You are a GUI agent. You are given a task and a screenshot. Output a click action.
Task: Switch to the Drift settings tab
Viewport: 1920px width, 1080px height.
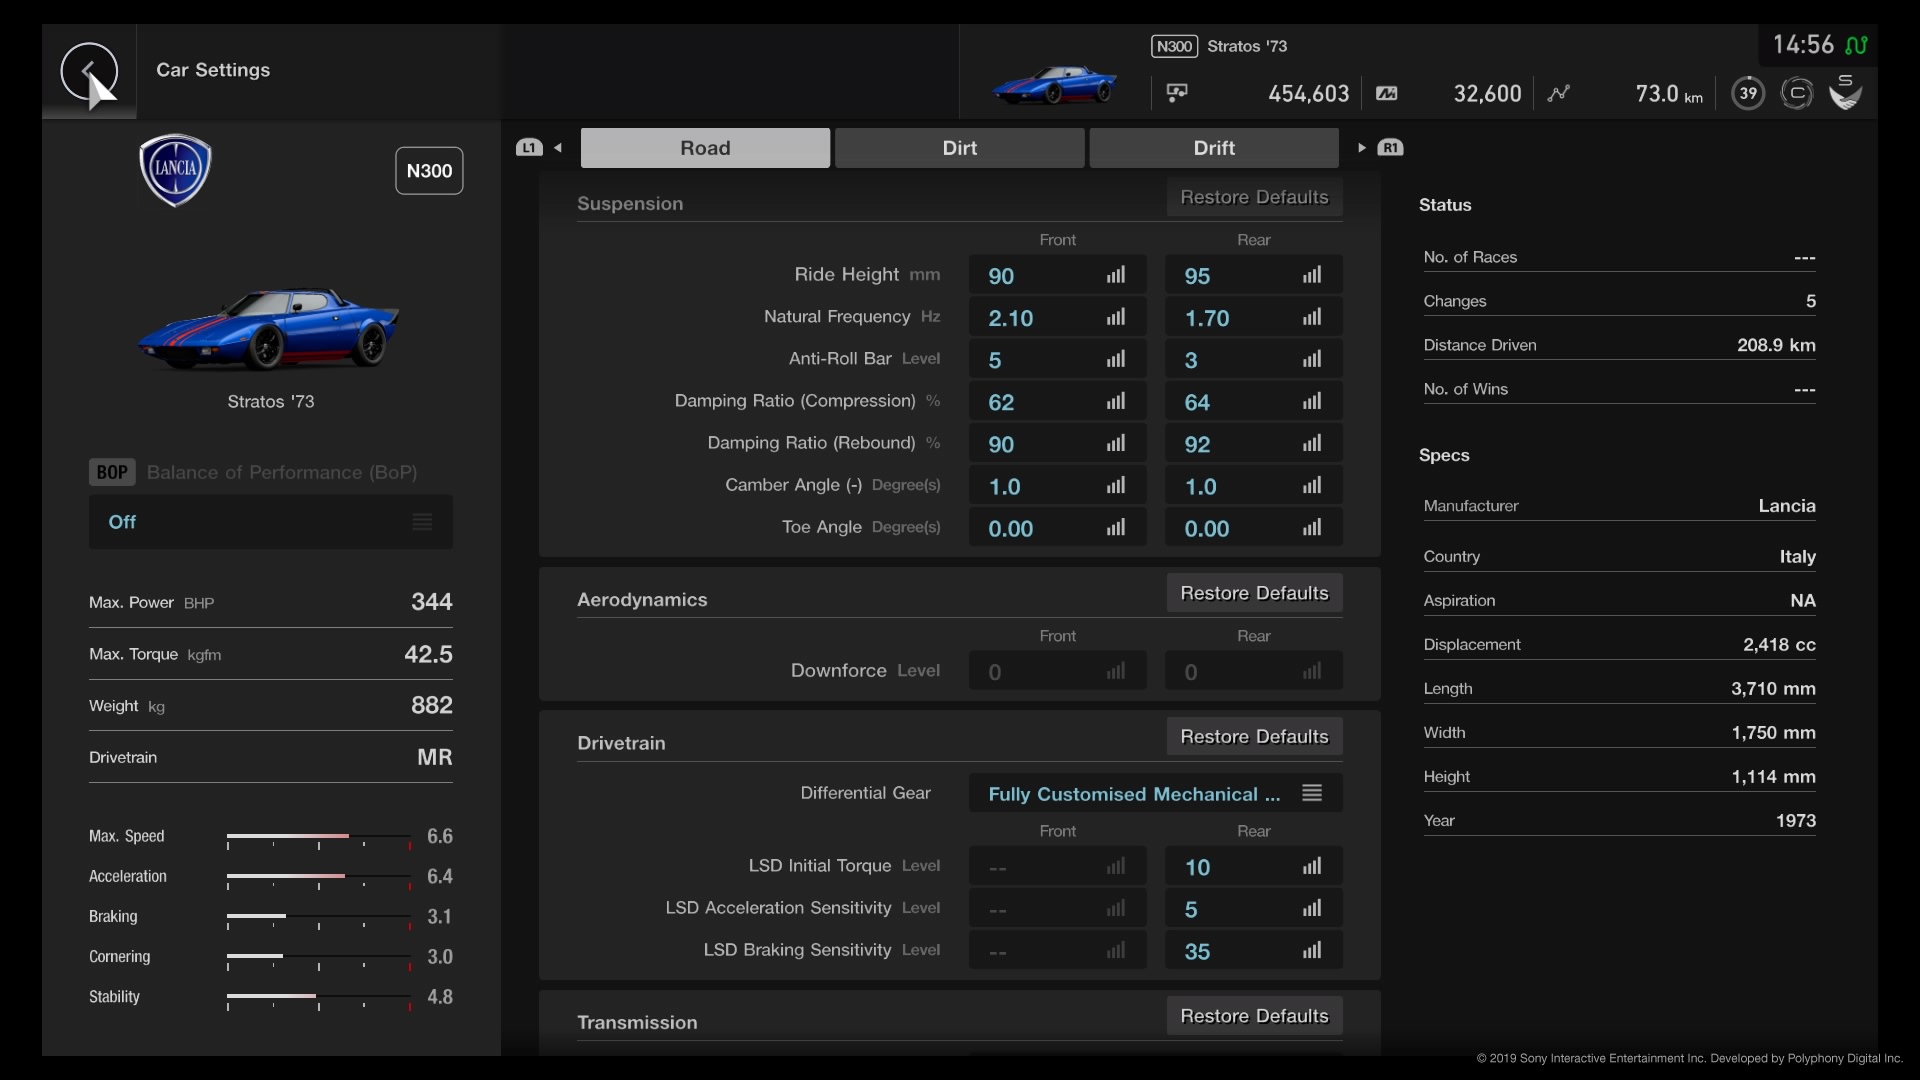pos(1213,147)
